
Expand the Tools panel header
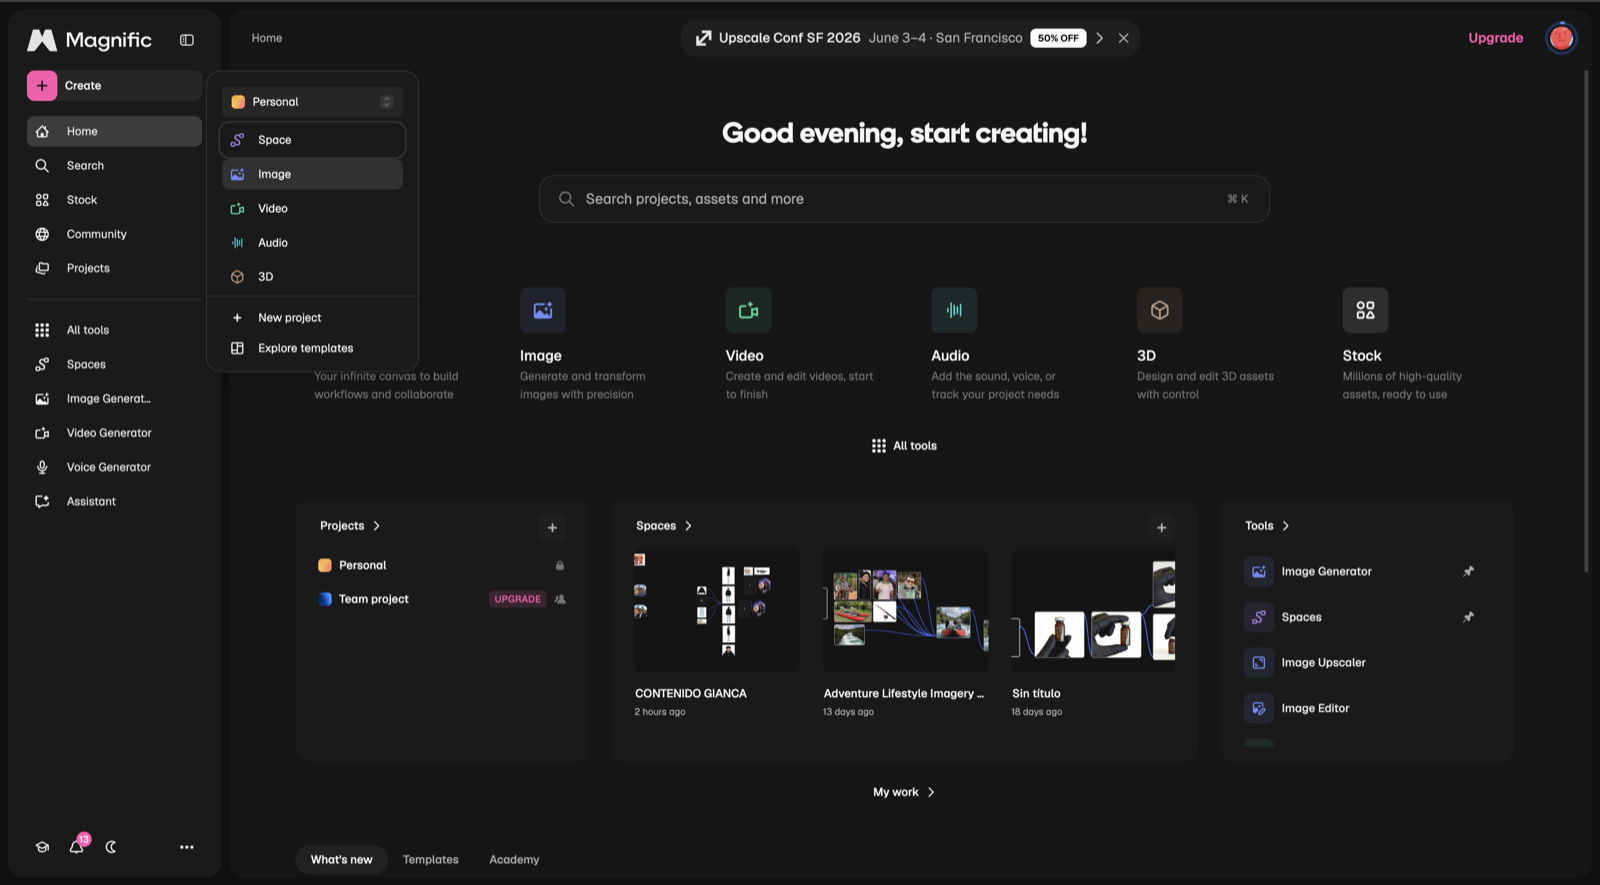pyautogui.click(x=1267, y=526)
